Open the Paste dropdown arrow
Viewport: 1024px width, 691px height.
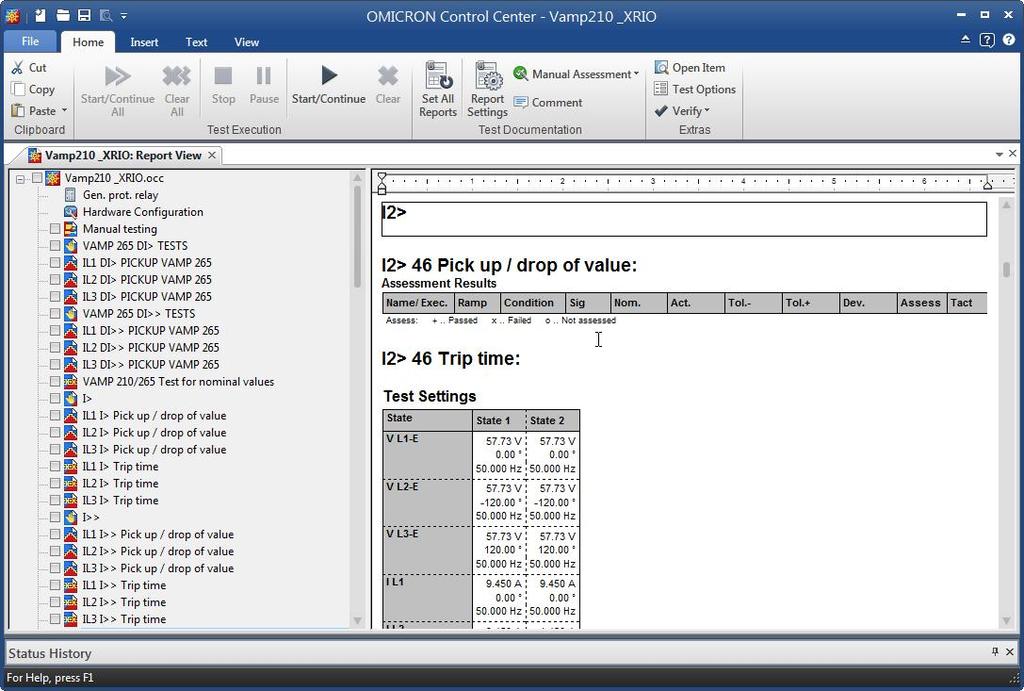(64, 110)
